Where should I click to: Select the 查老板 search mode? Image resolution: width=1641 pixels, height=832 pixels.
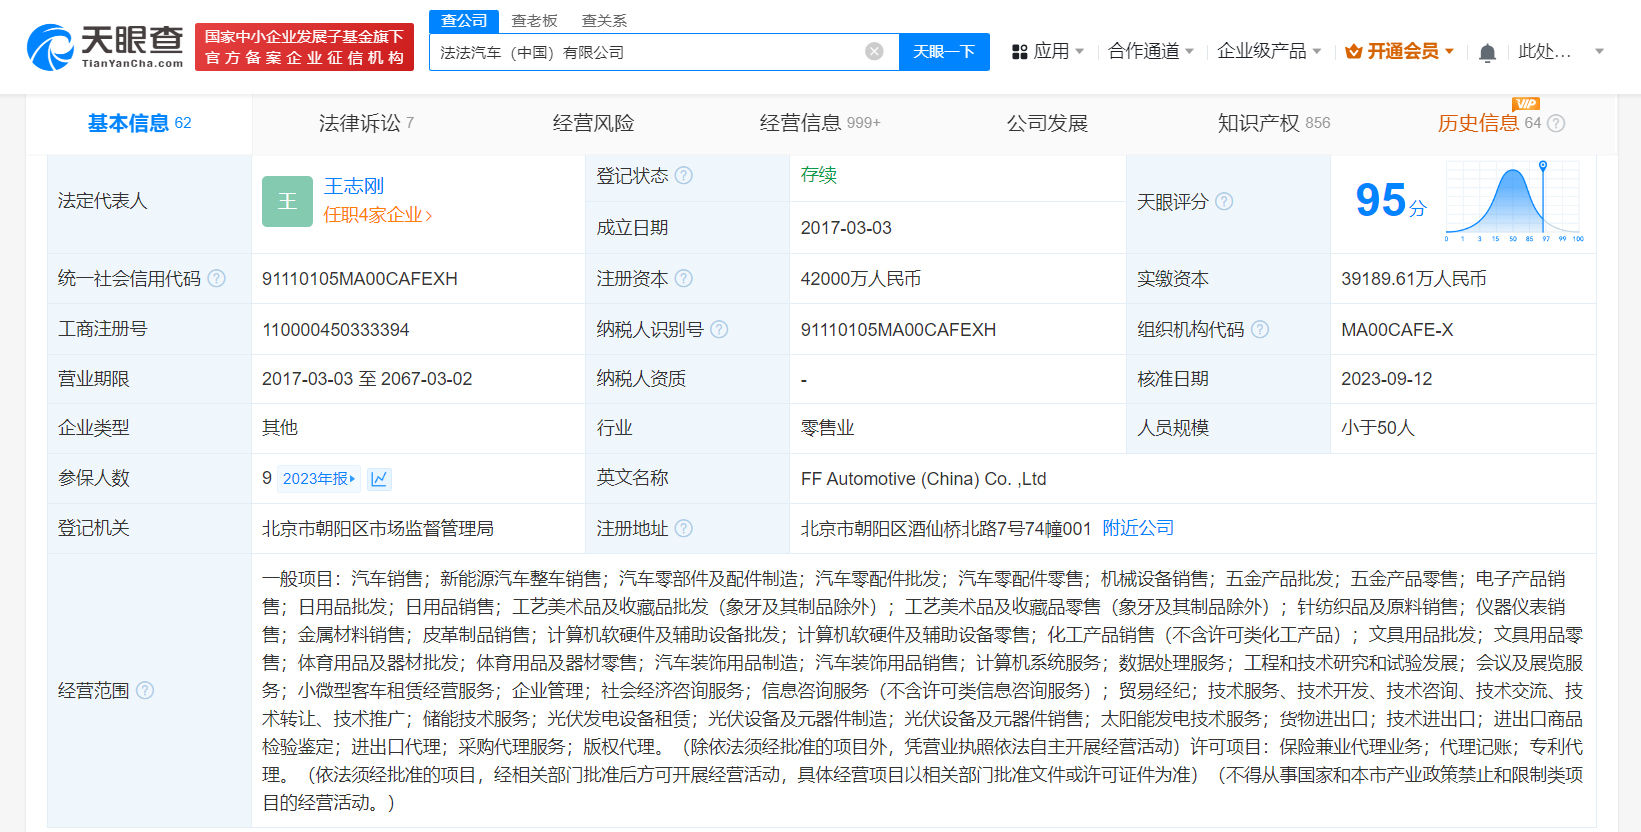click(x=534, y=21)
